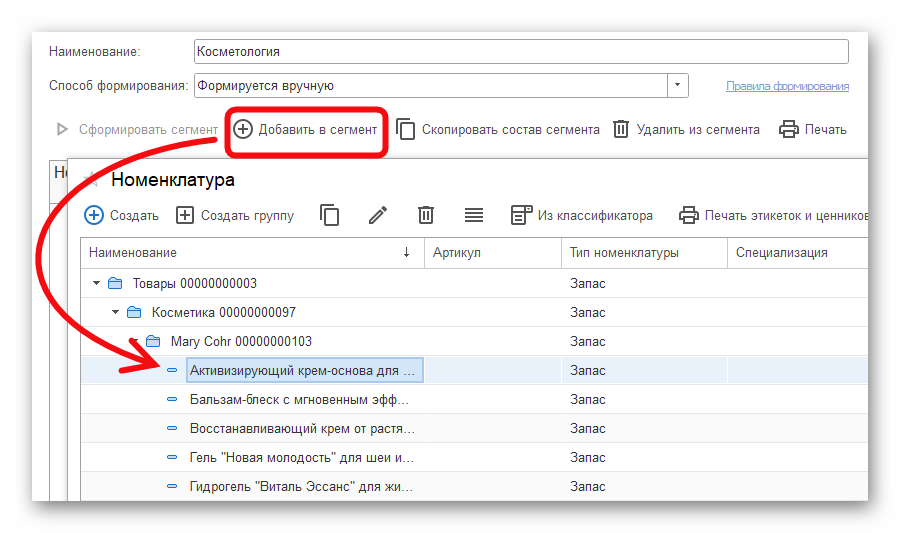Select Бальзам-блеск с мгновенным эфф… item
This screenshot has width=900, height=533.
point(299,400)
